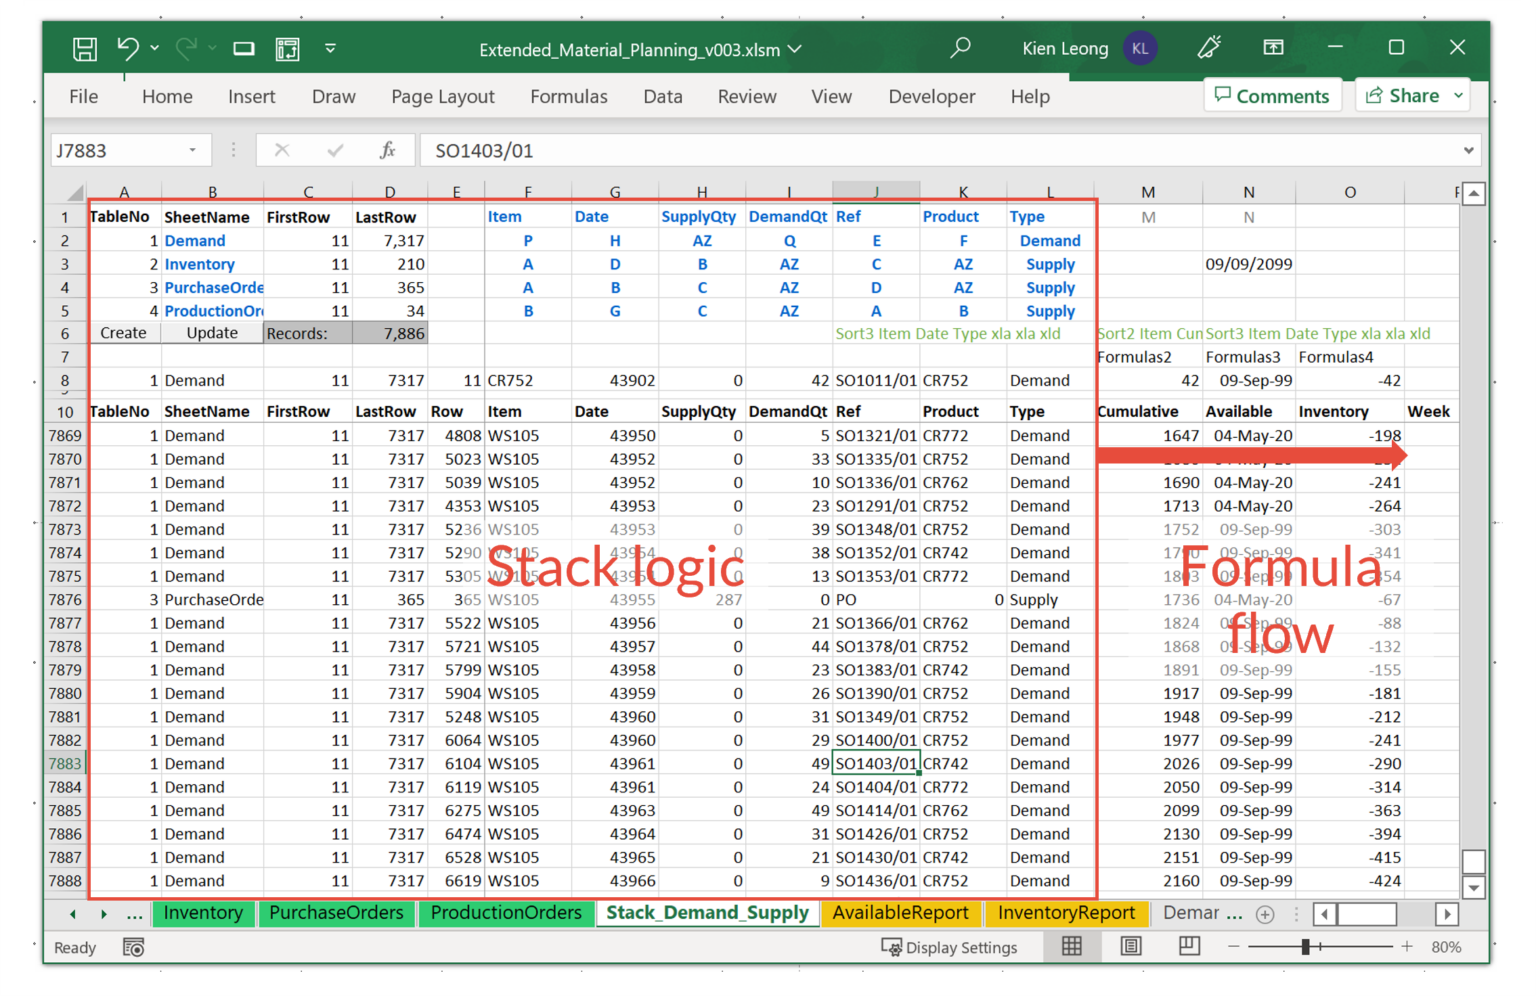Open the Name Box dropdown

click(x=192, y=150)
